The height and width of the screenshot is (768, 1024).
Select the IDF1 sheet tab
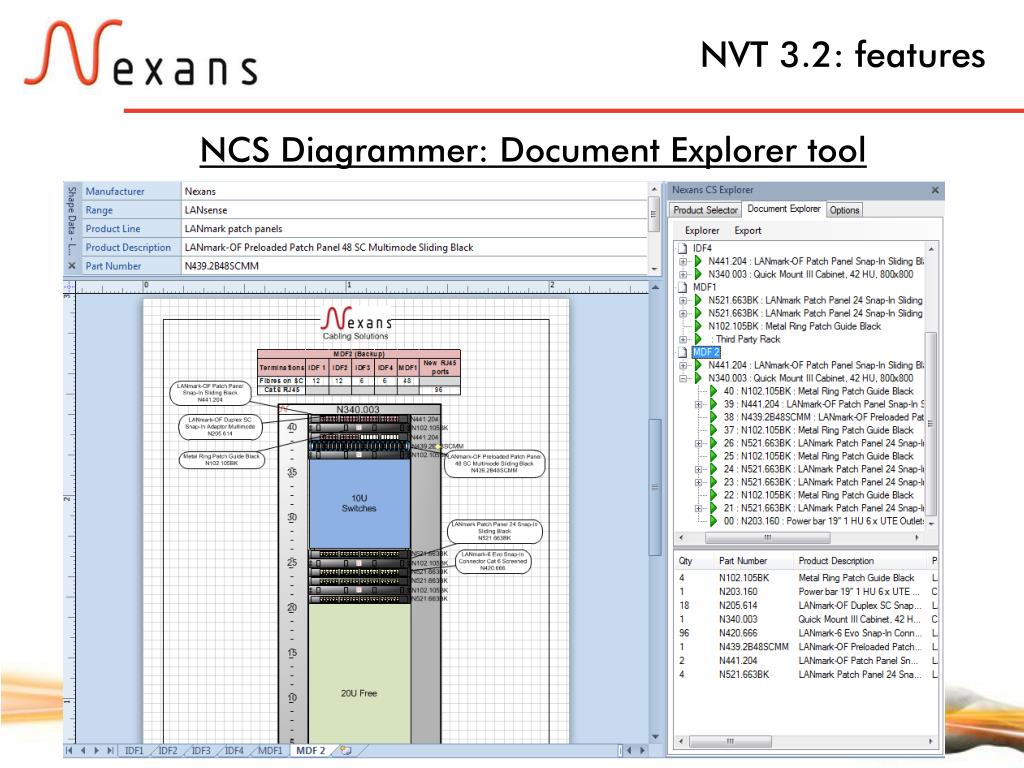coord(134,750)
